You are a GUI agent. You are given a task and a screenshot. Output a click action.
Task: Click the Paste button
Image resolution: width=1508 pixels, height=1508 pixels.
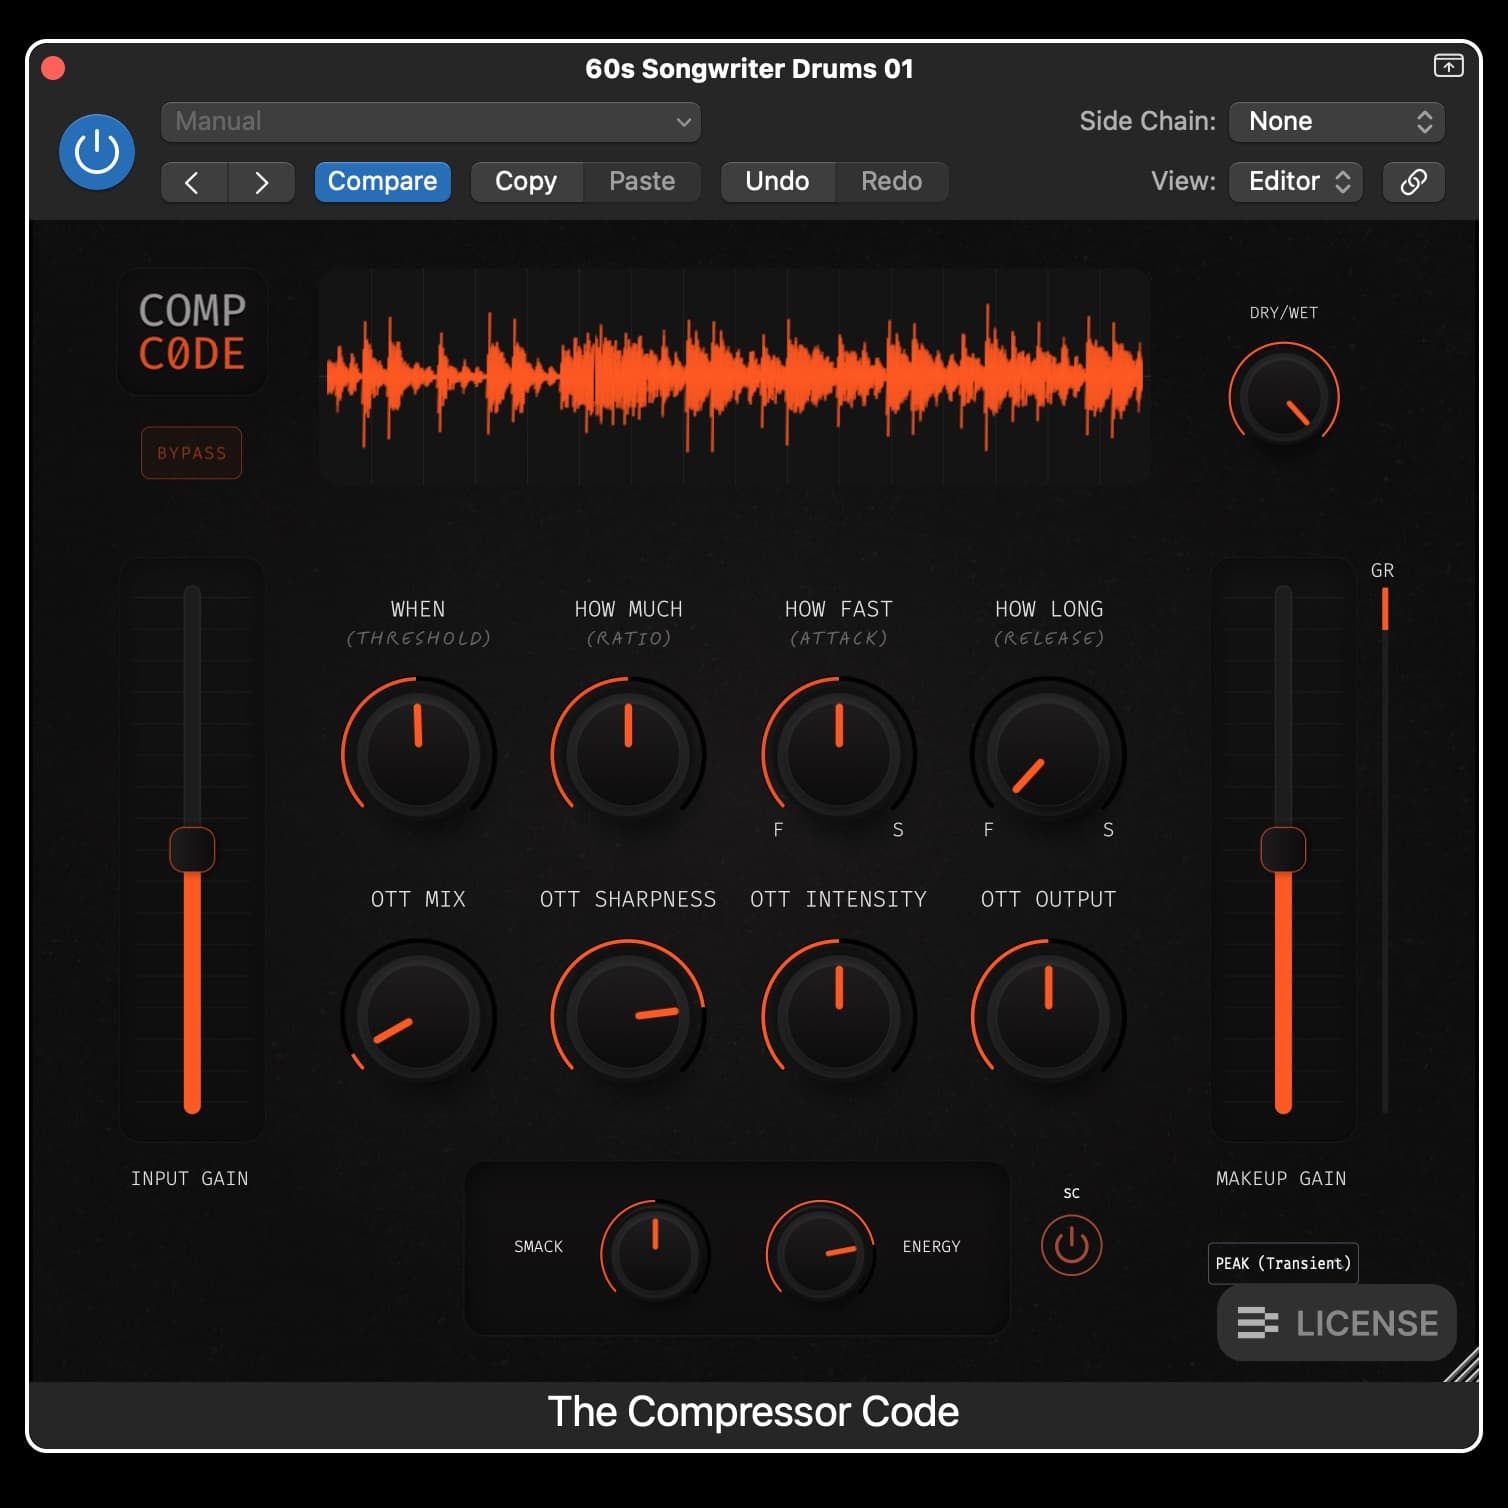coord(642,181)
